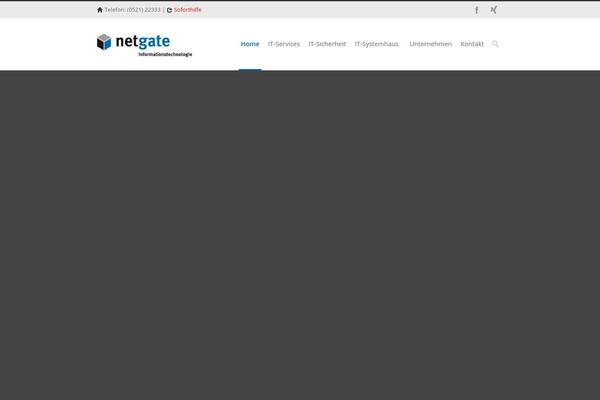Image resolution: width=600 pixels, height=400 pixels.
Task: Click the Informationstechnologie tagline
Action: [165, 54]
